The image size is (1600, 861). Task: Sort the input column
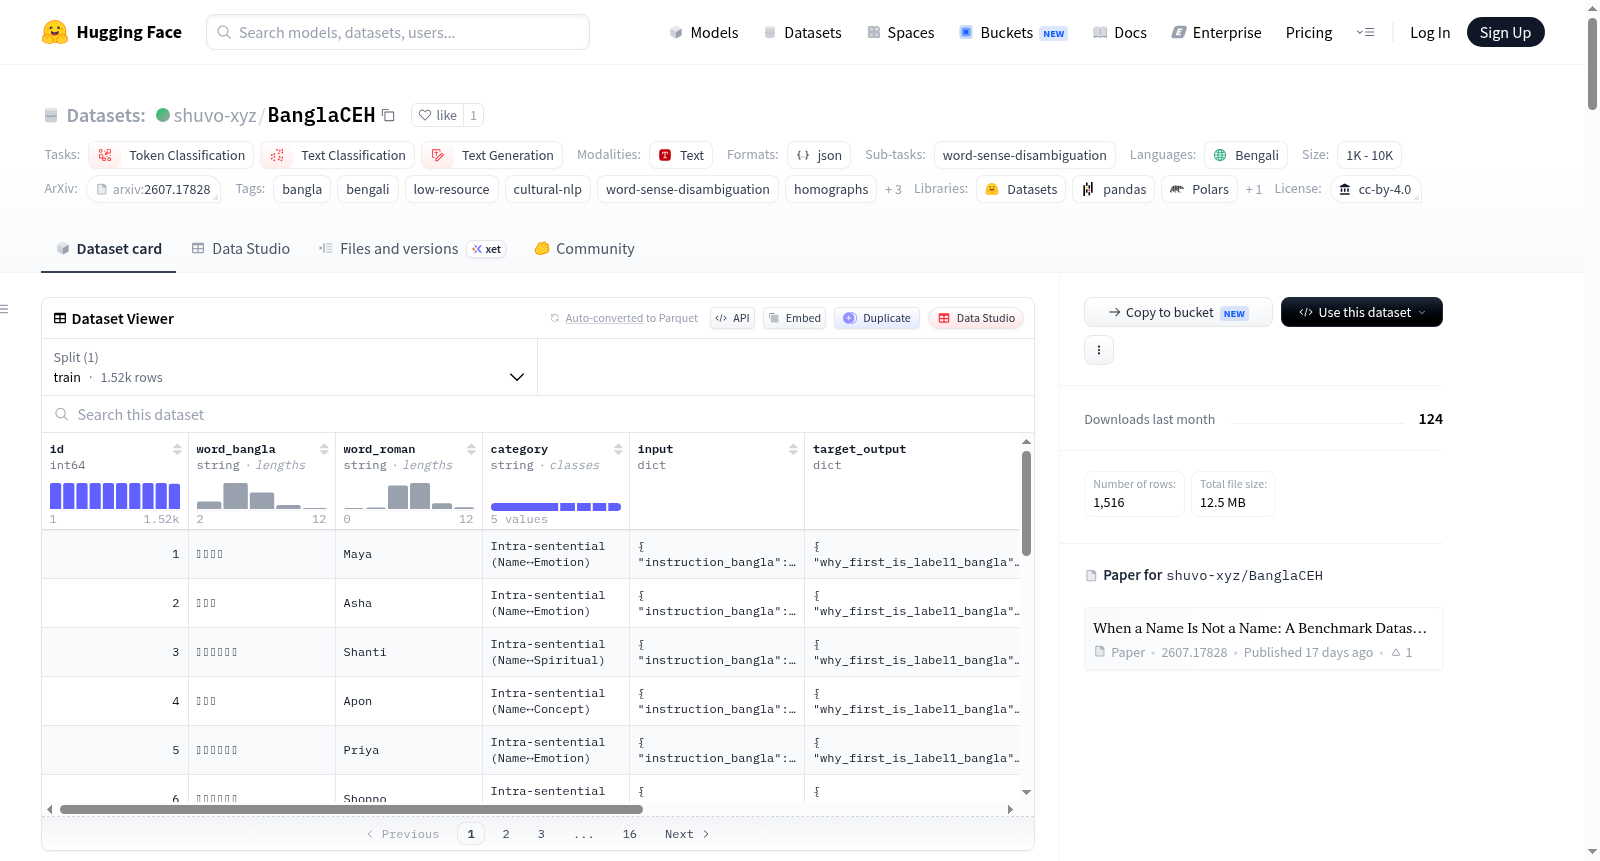[x=793, y=449]
